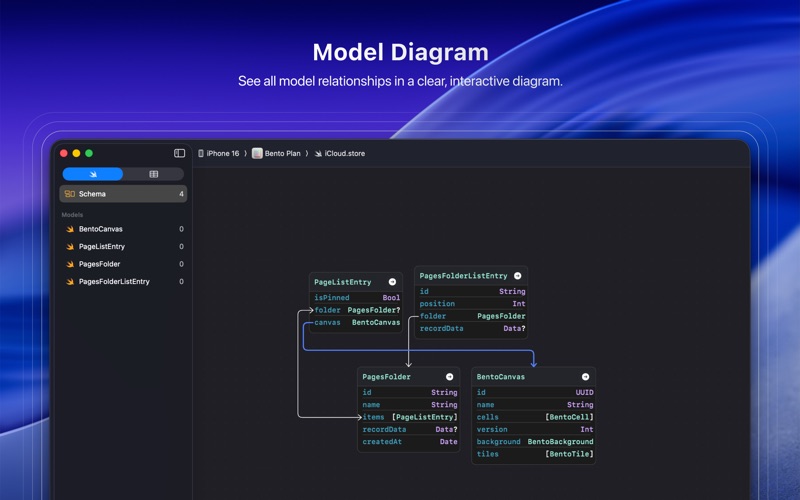Image resolution: width=800 pixels, height=500 pixels.
Task: Click the background BentoBackground property
Action: coord(534,442)
